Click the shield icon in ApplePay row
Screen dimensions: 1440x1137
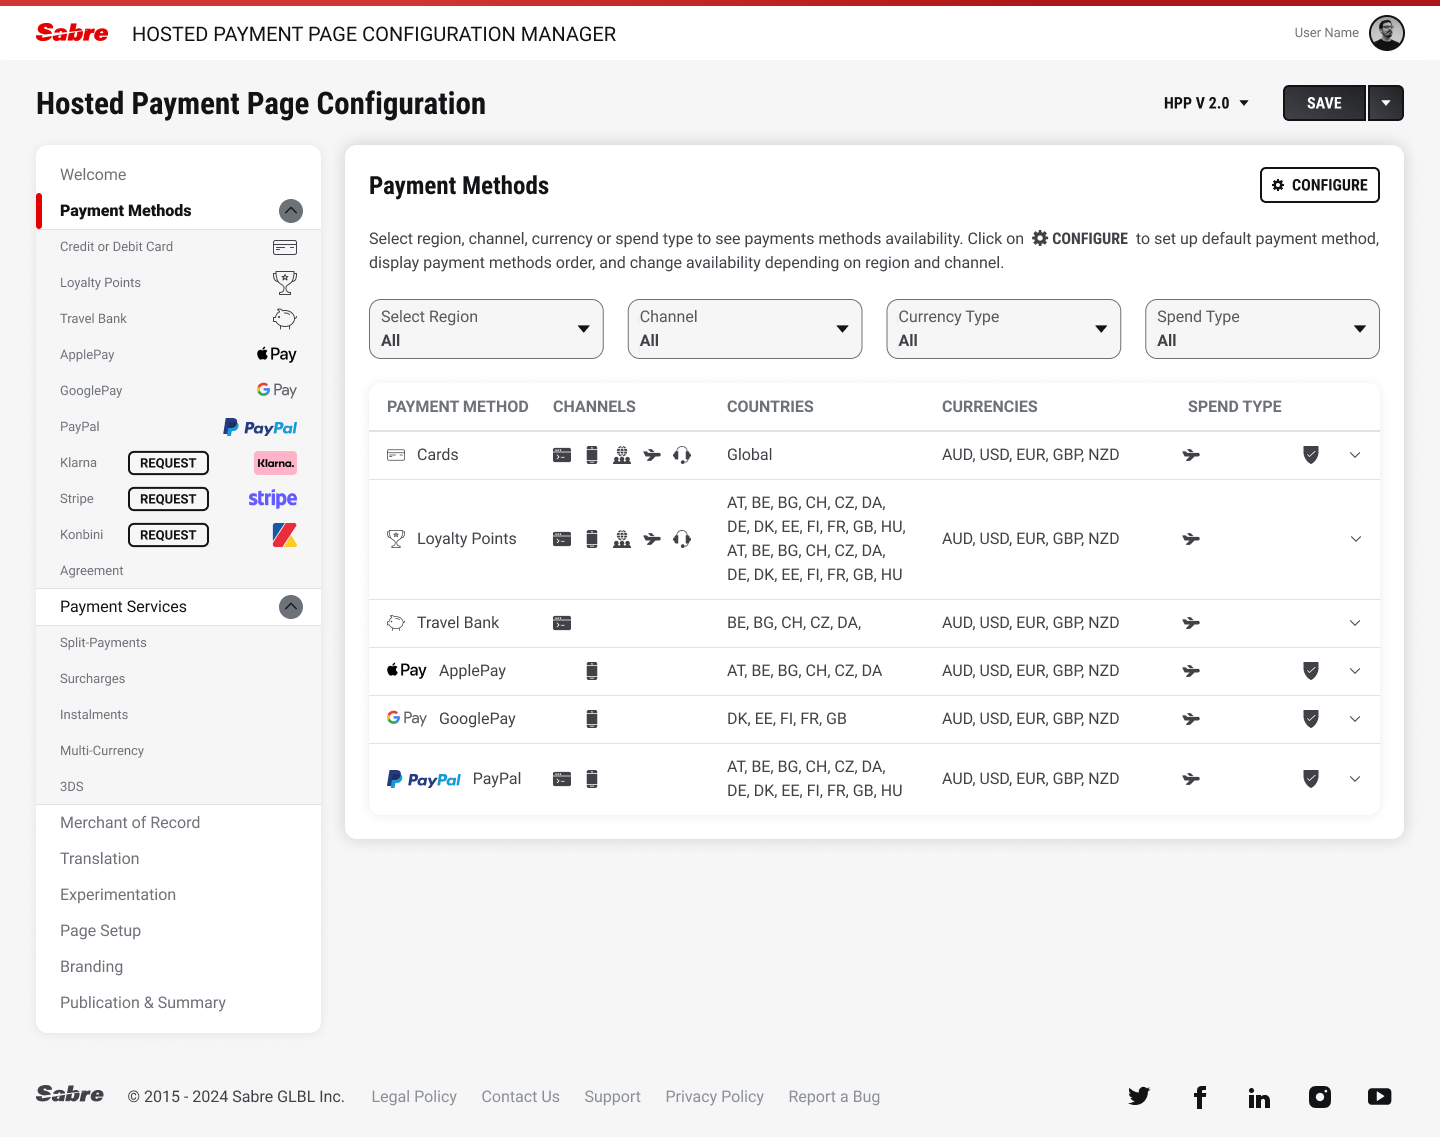pyautogui.click(x=1311, y=671)
